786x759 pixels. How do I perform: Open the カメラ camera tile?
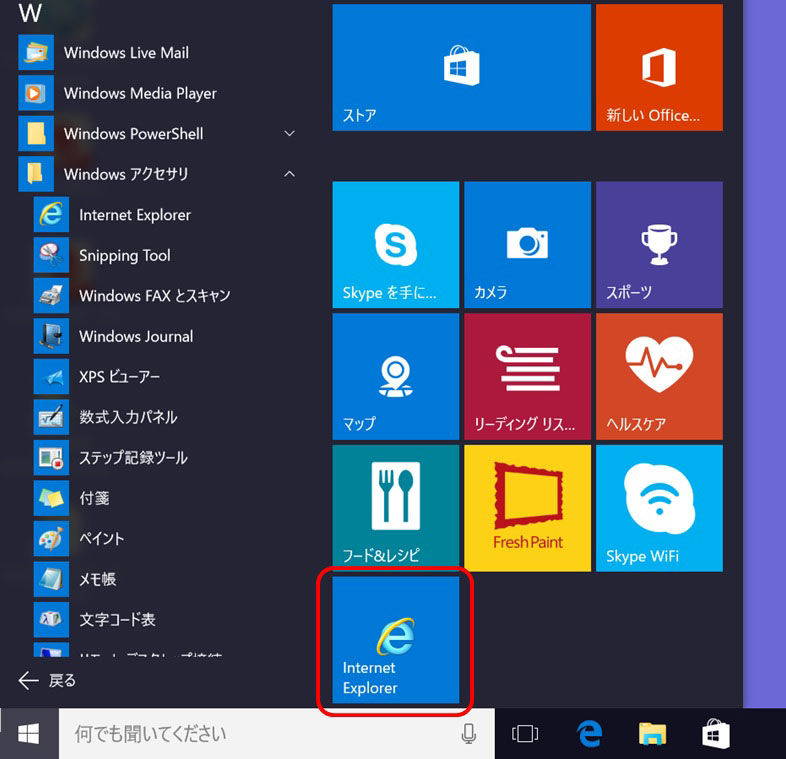click(x=527, y=245)
